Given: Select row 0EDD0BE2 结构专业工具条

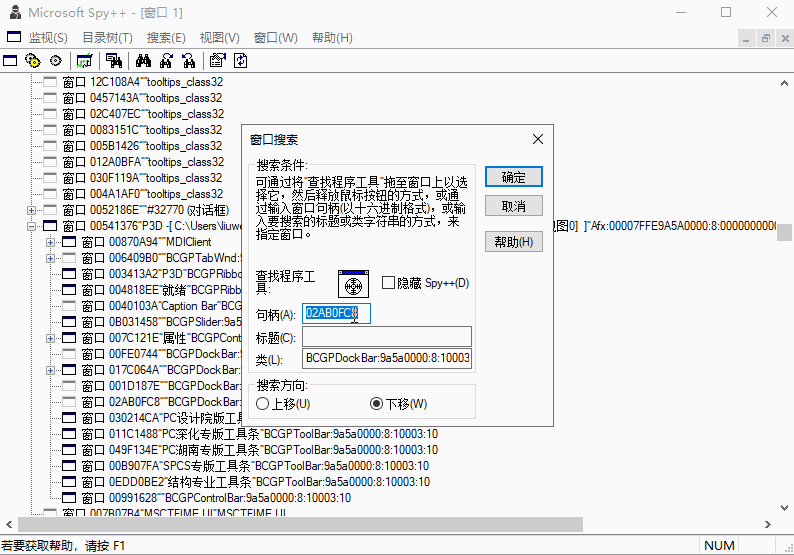Looking at the screenshot, I should (x=256, y=482).
